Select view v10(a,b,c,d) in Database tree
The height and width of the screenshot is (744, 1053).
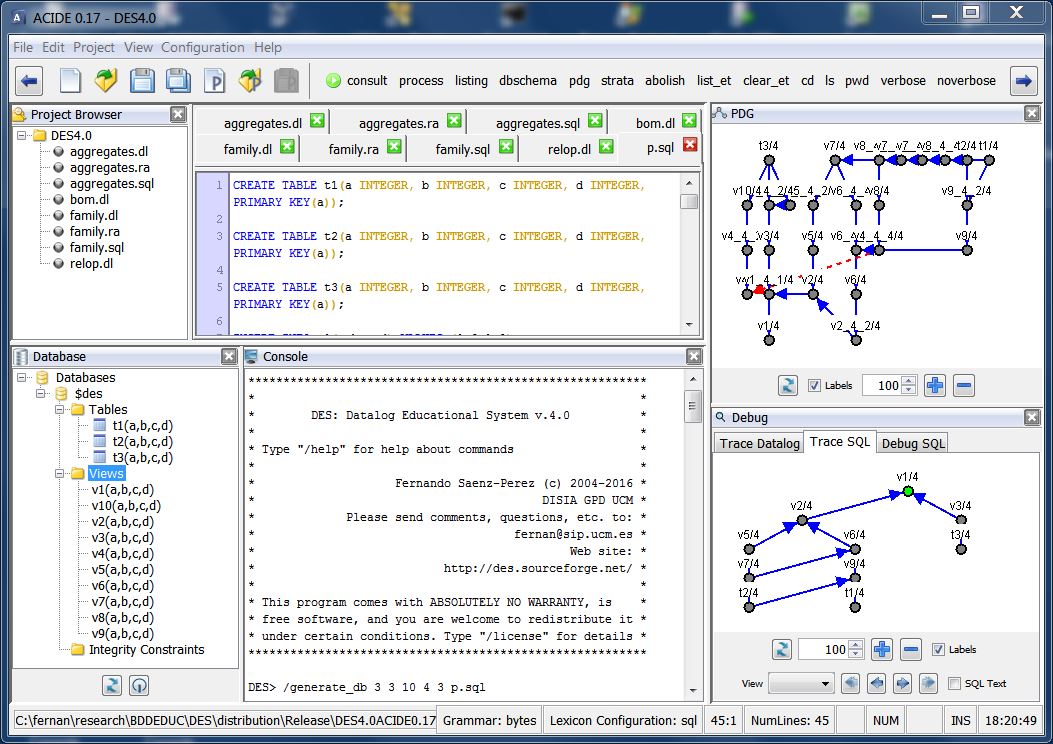click(126, 506)
